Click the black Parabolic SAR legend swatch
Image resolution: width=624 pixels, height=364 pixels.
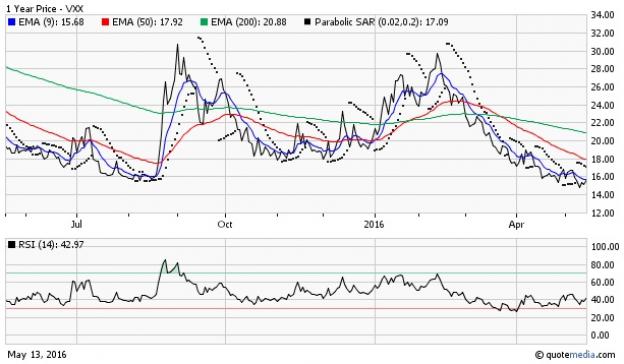click(x=307, y=22)
